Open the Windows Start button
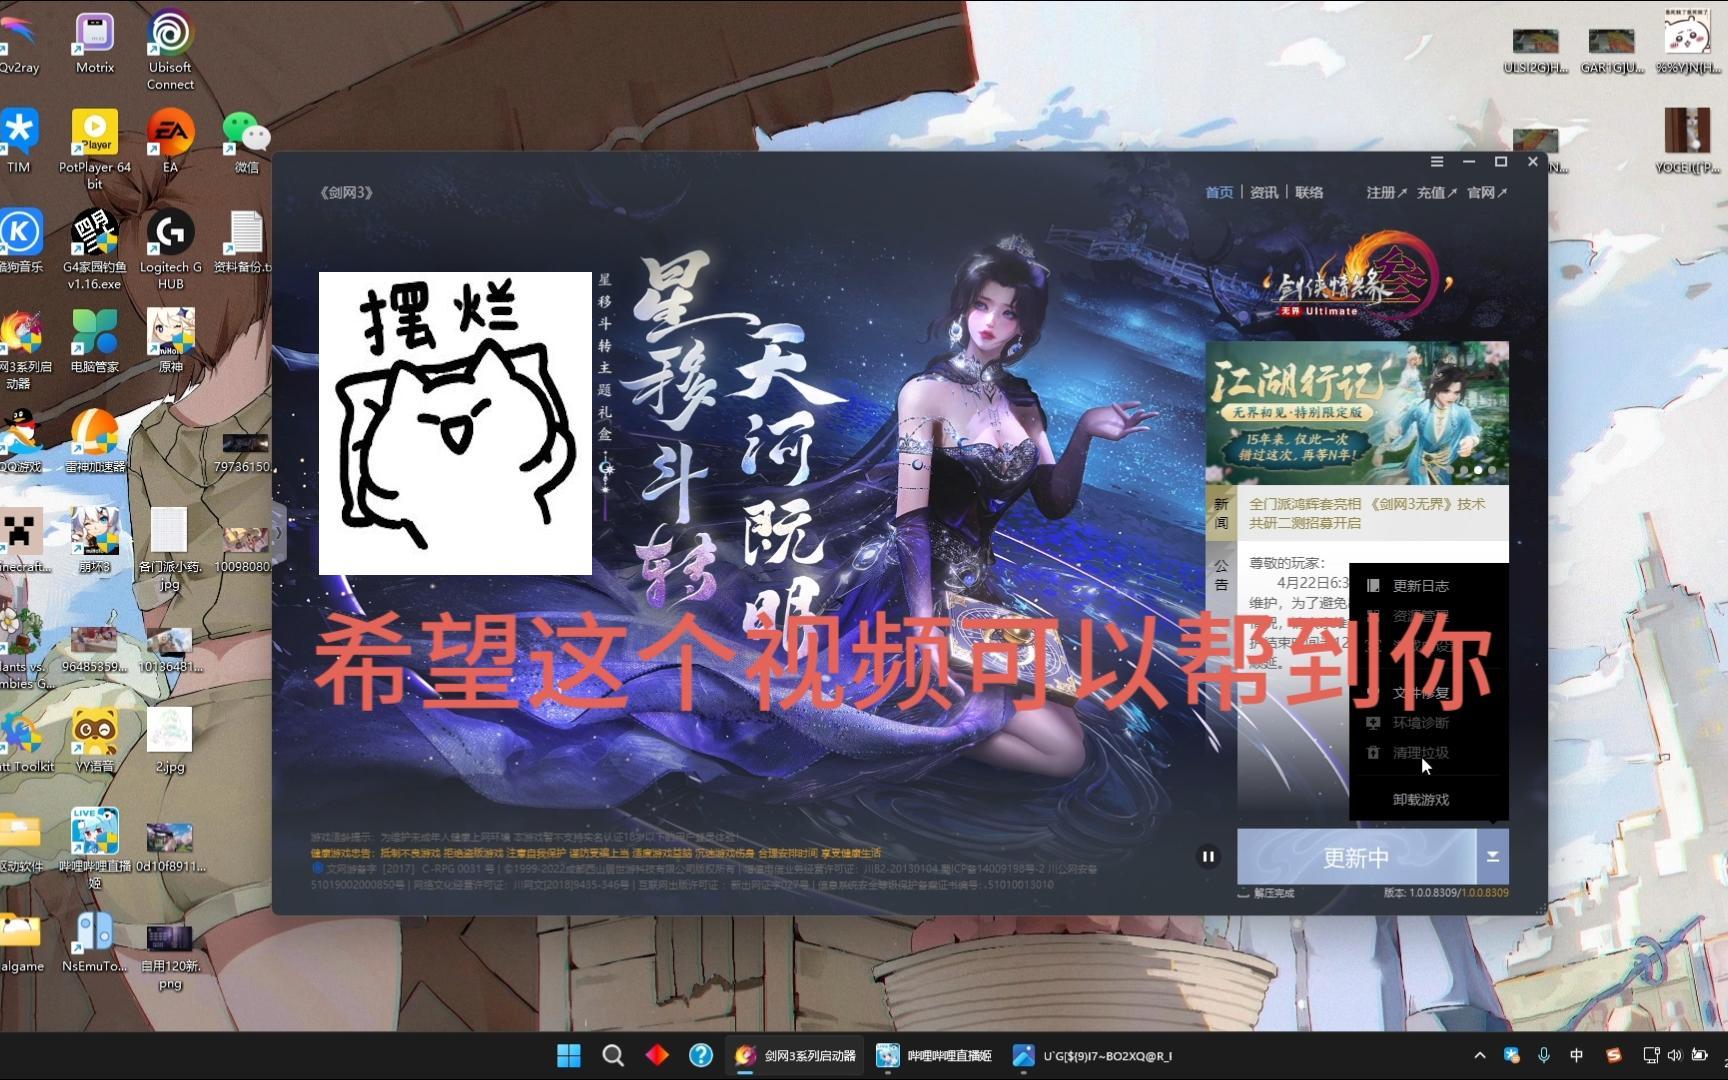Screen dimensions: 1728x1080 (569, 1055)
